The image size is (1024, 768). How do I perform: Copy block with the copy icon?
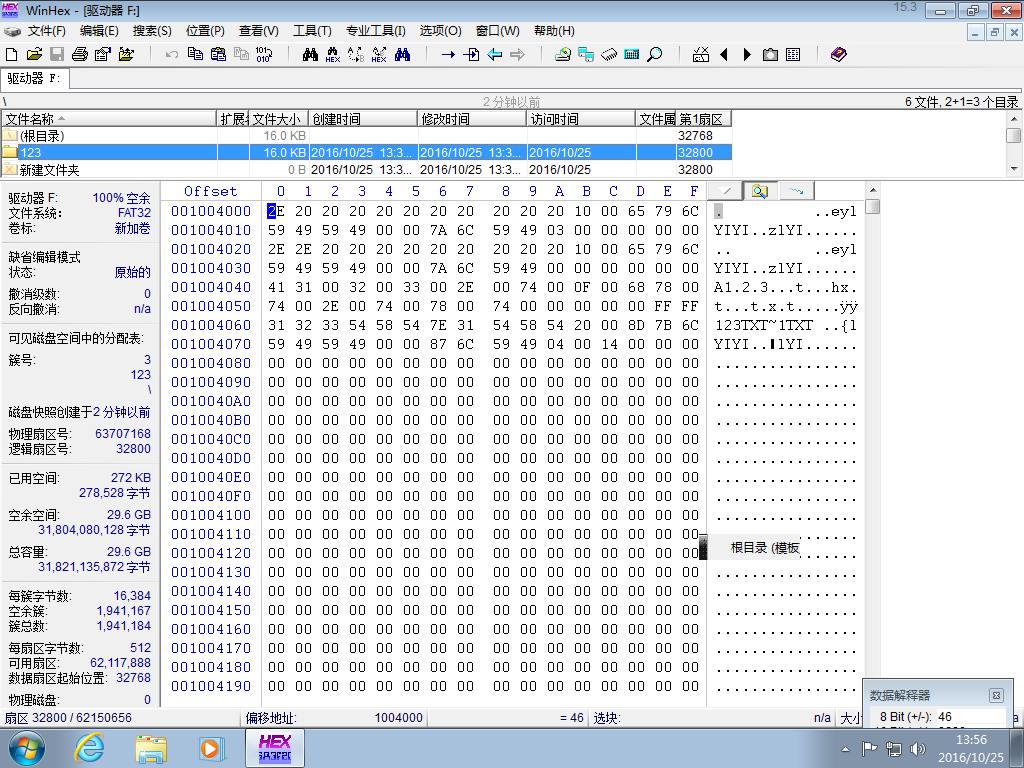click(x=195, y=54)
